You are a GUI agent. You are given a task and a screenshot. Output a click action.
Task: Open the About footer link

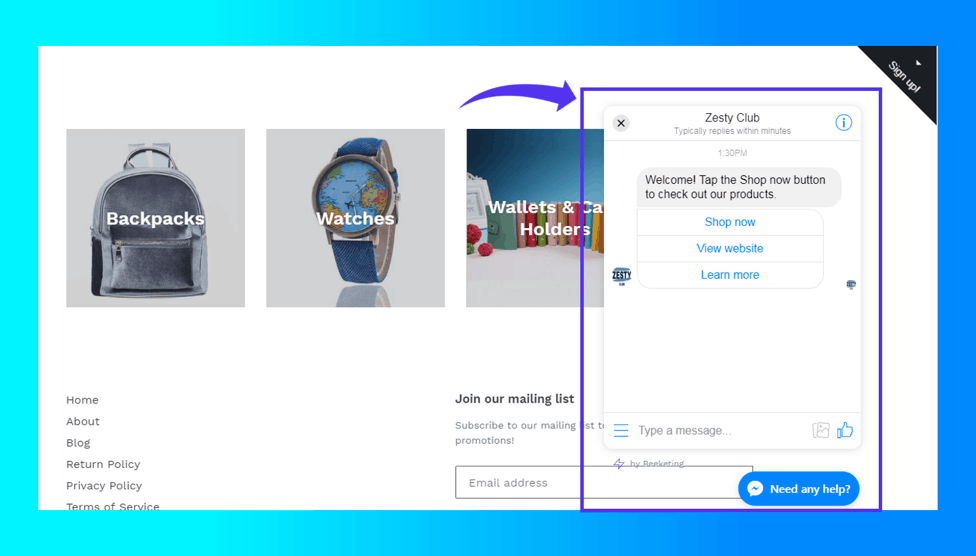click(x=83, y=422)
